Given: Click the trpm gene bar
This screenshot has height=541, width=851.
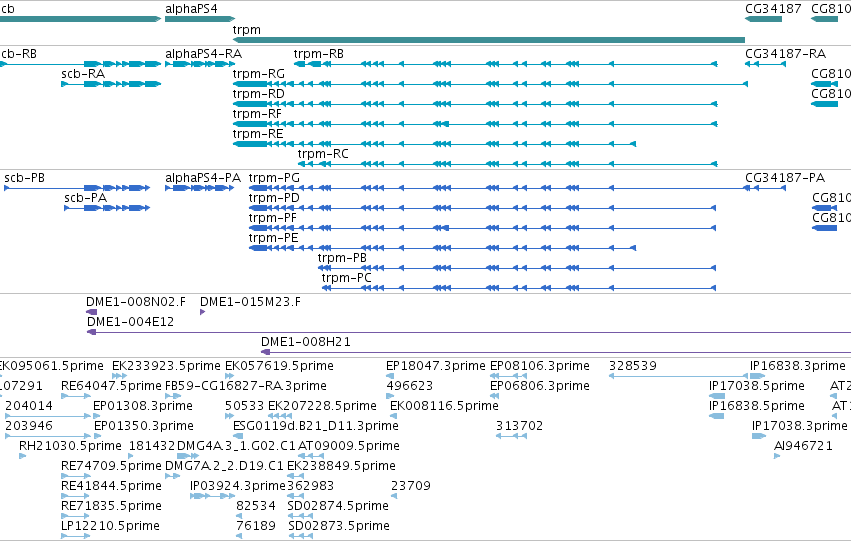Looking at the screenshot, I should (x=488, y=40).
